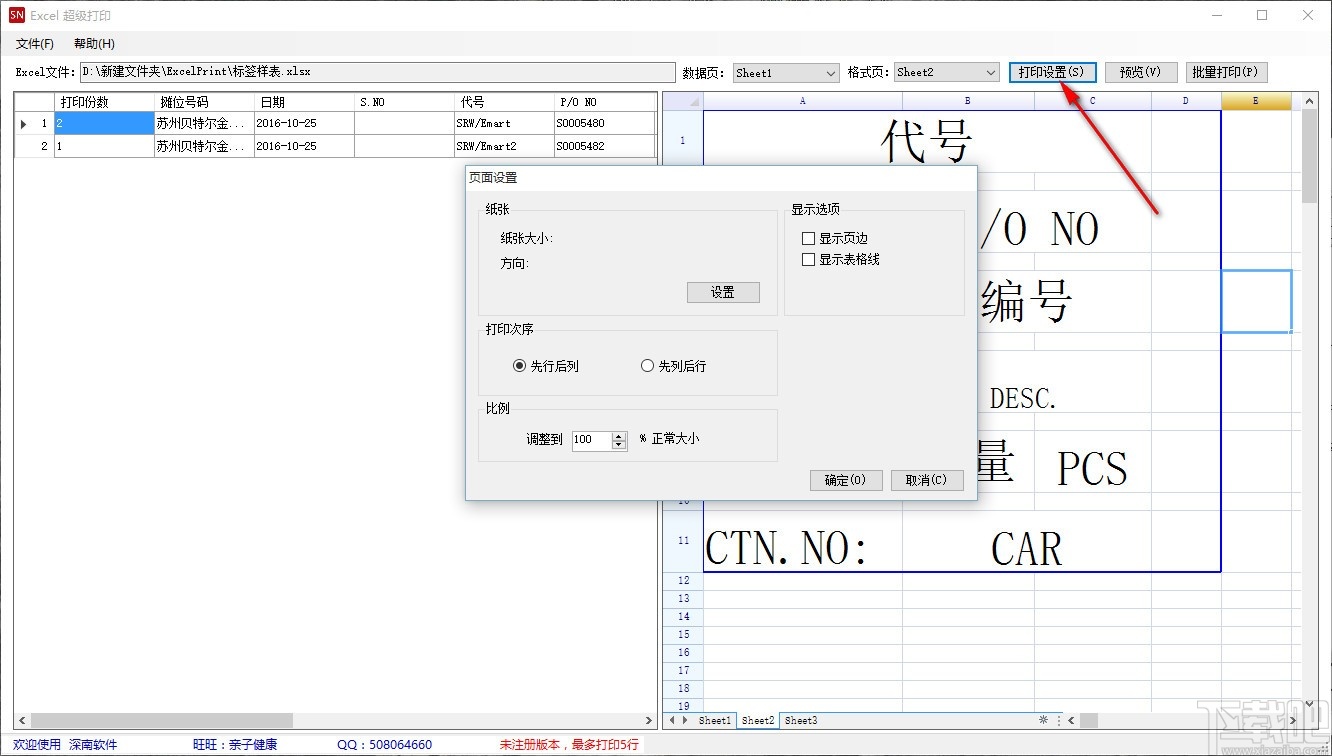Select the 先行后列 print order option

[x=519, y=366]
